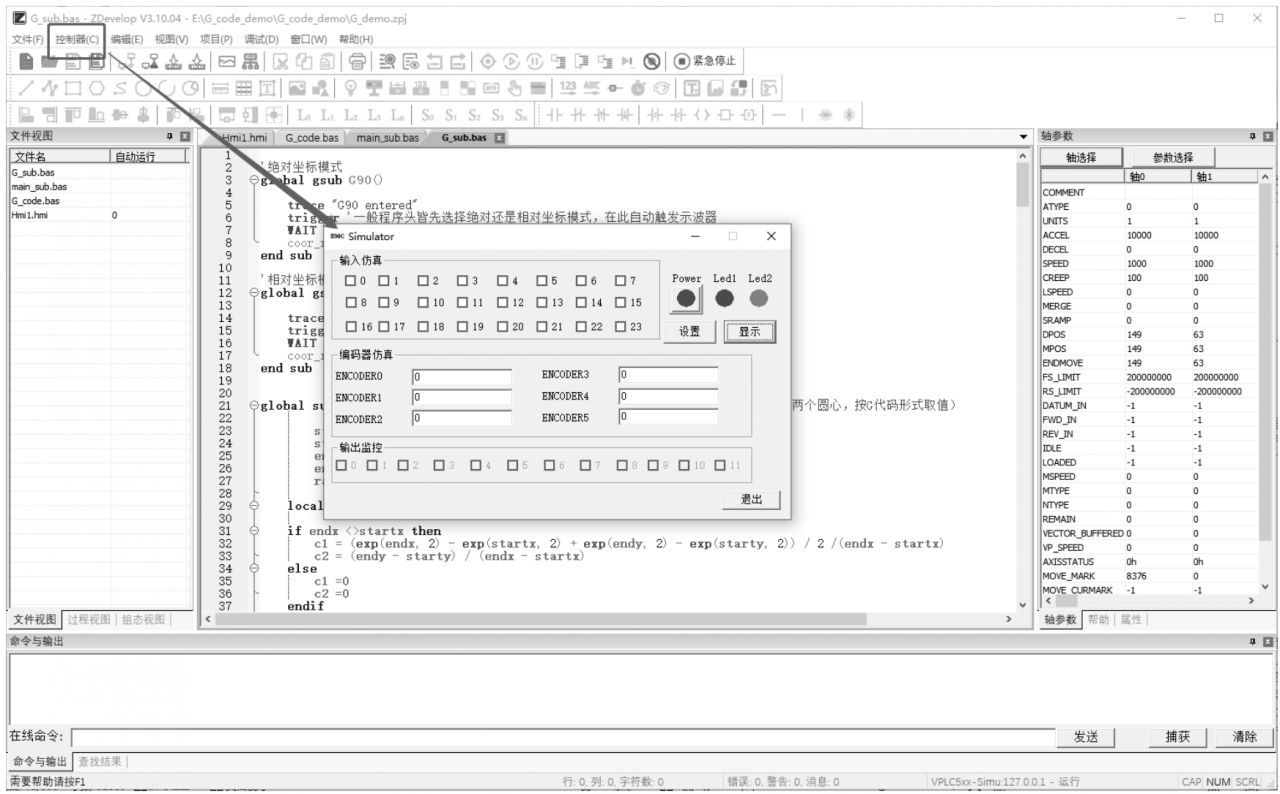1280x794 pixels.
Task: Click the L2 layer icon
Action: coord(351,116)
